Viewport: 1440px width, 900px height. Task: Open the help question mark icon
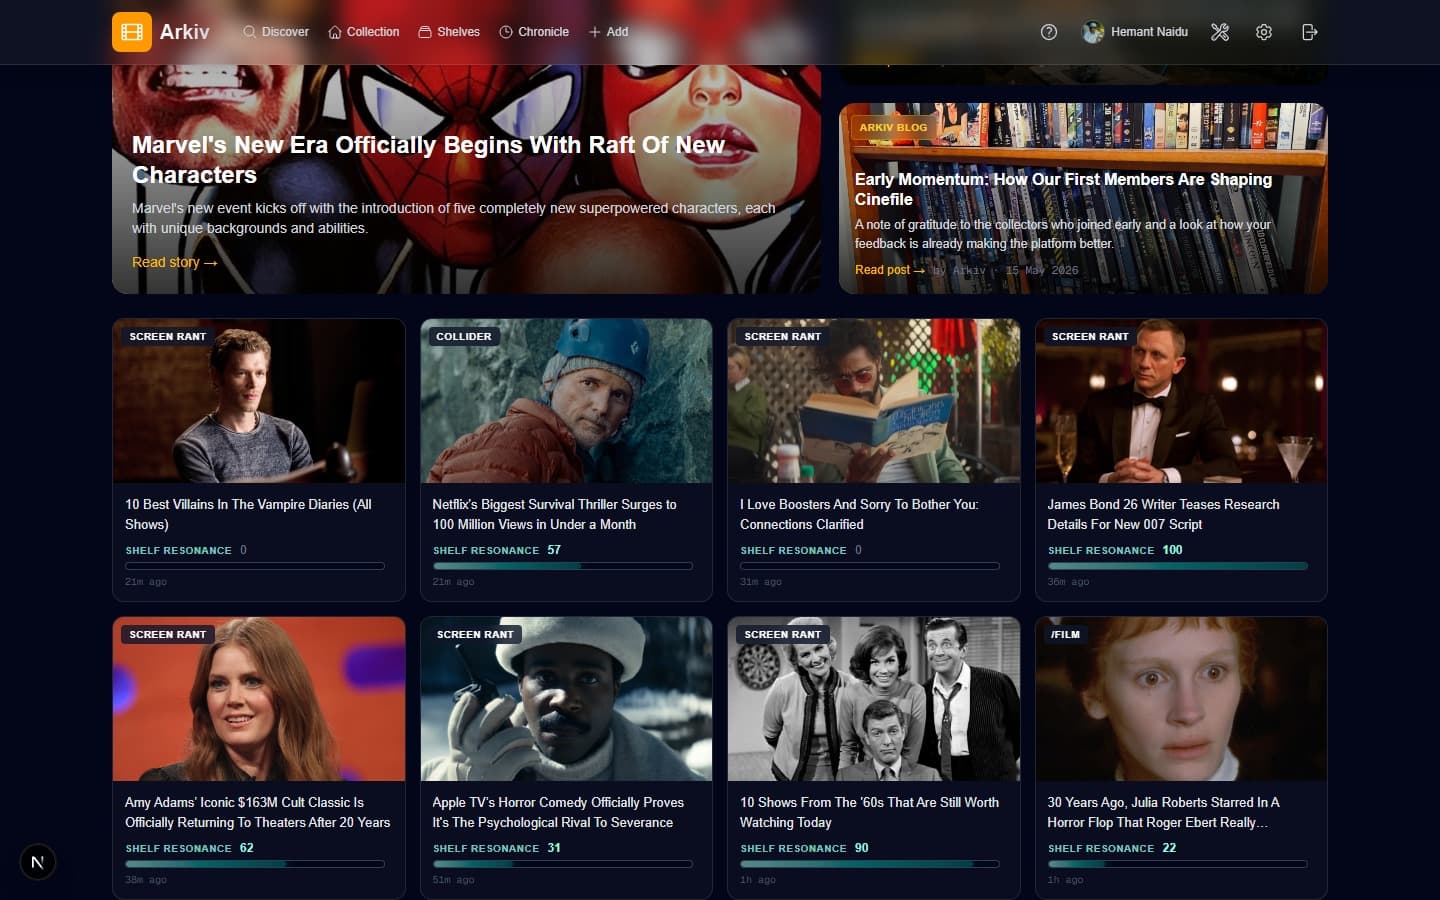point(1049,32)
